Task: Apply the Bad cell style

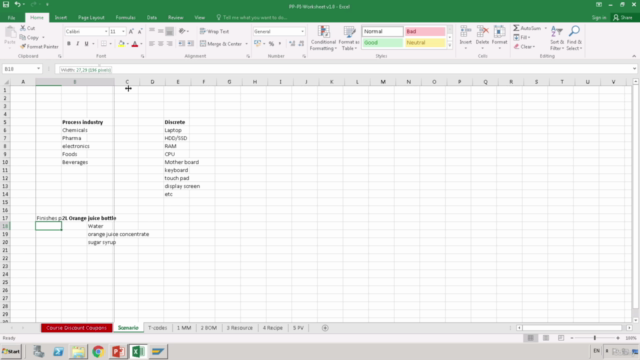Action: tap(424, 31)
